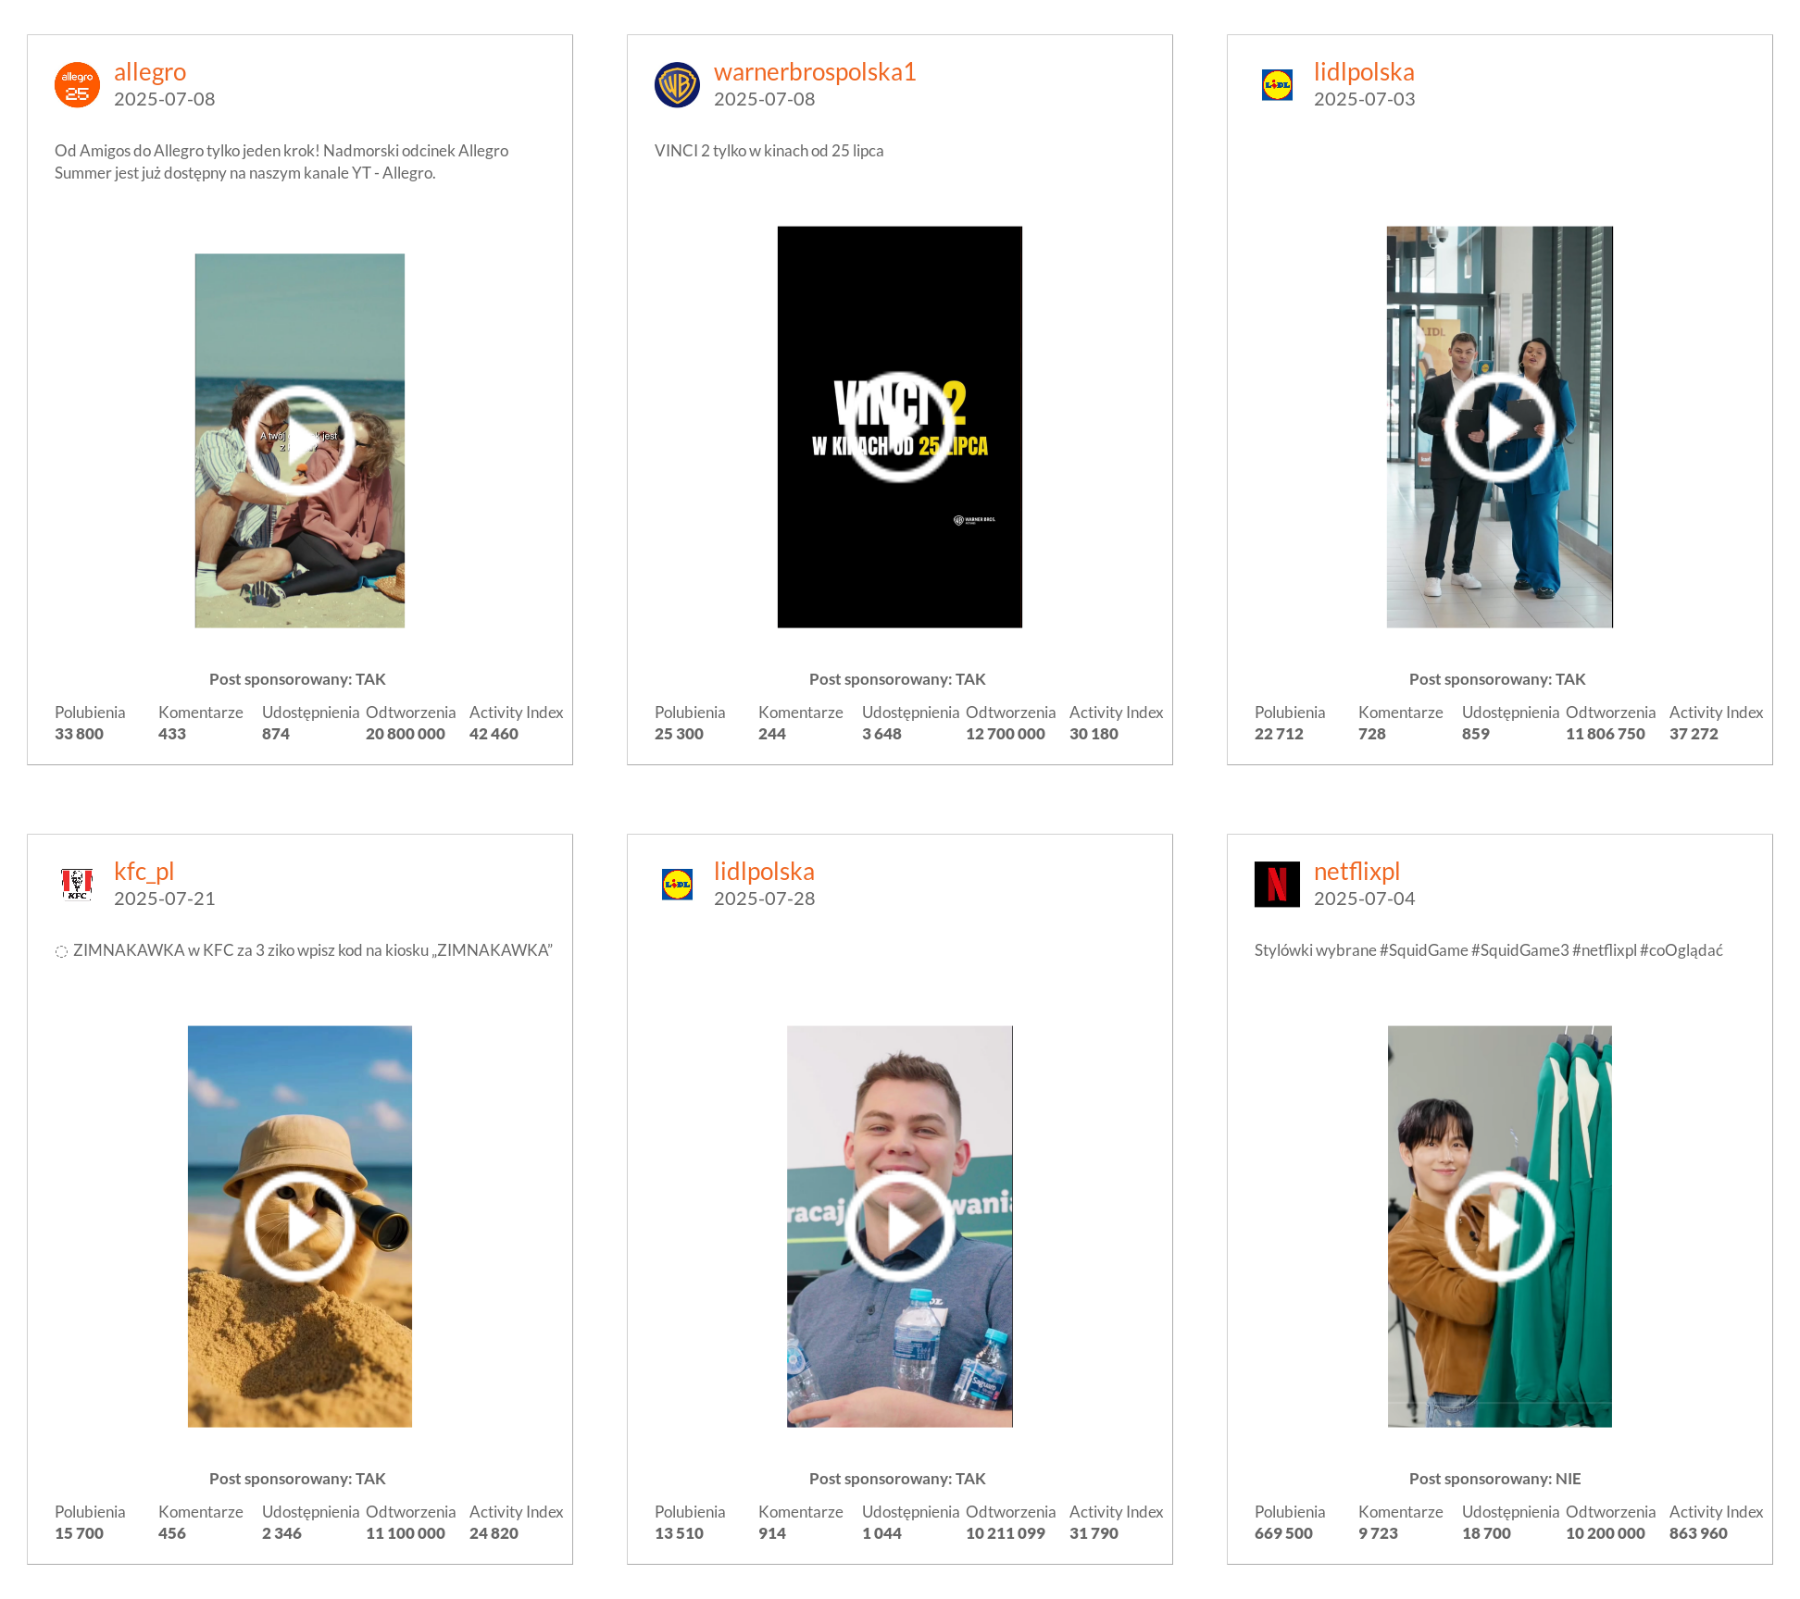This screenshot has width=1800, height=1599.
Task: Open the allegro profile name link
Action: pos(150,72)
